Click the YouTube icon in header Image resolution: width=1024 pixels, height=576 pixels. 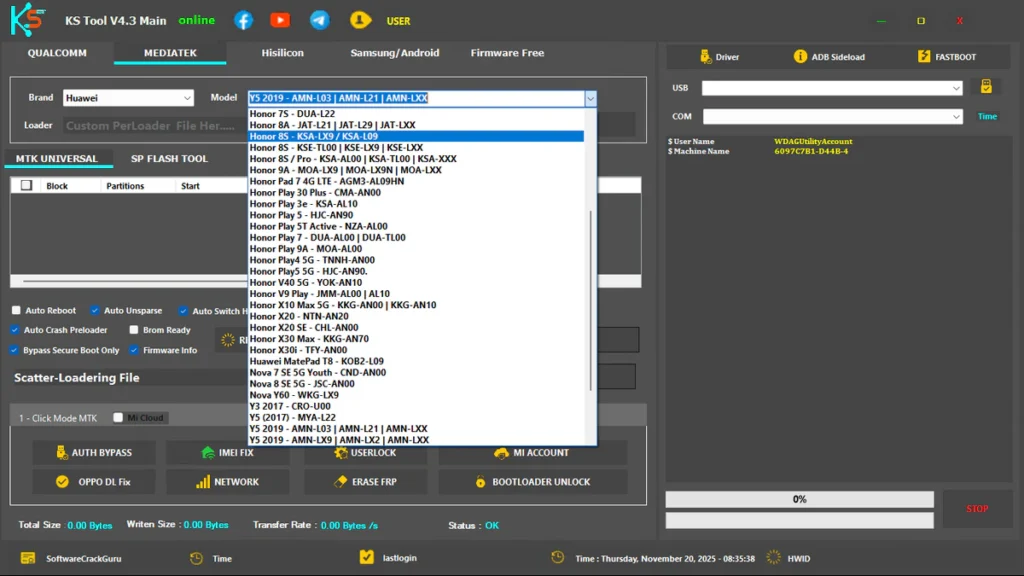tap(280, 20)
